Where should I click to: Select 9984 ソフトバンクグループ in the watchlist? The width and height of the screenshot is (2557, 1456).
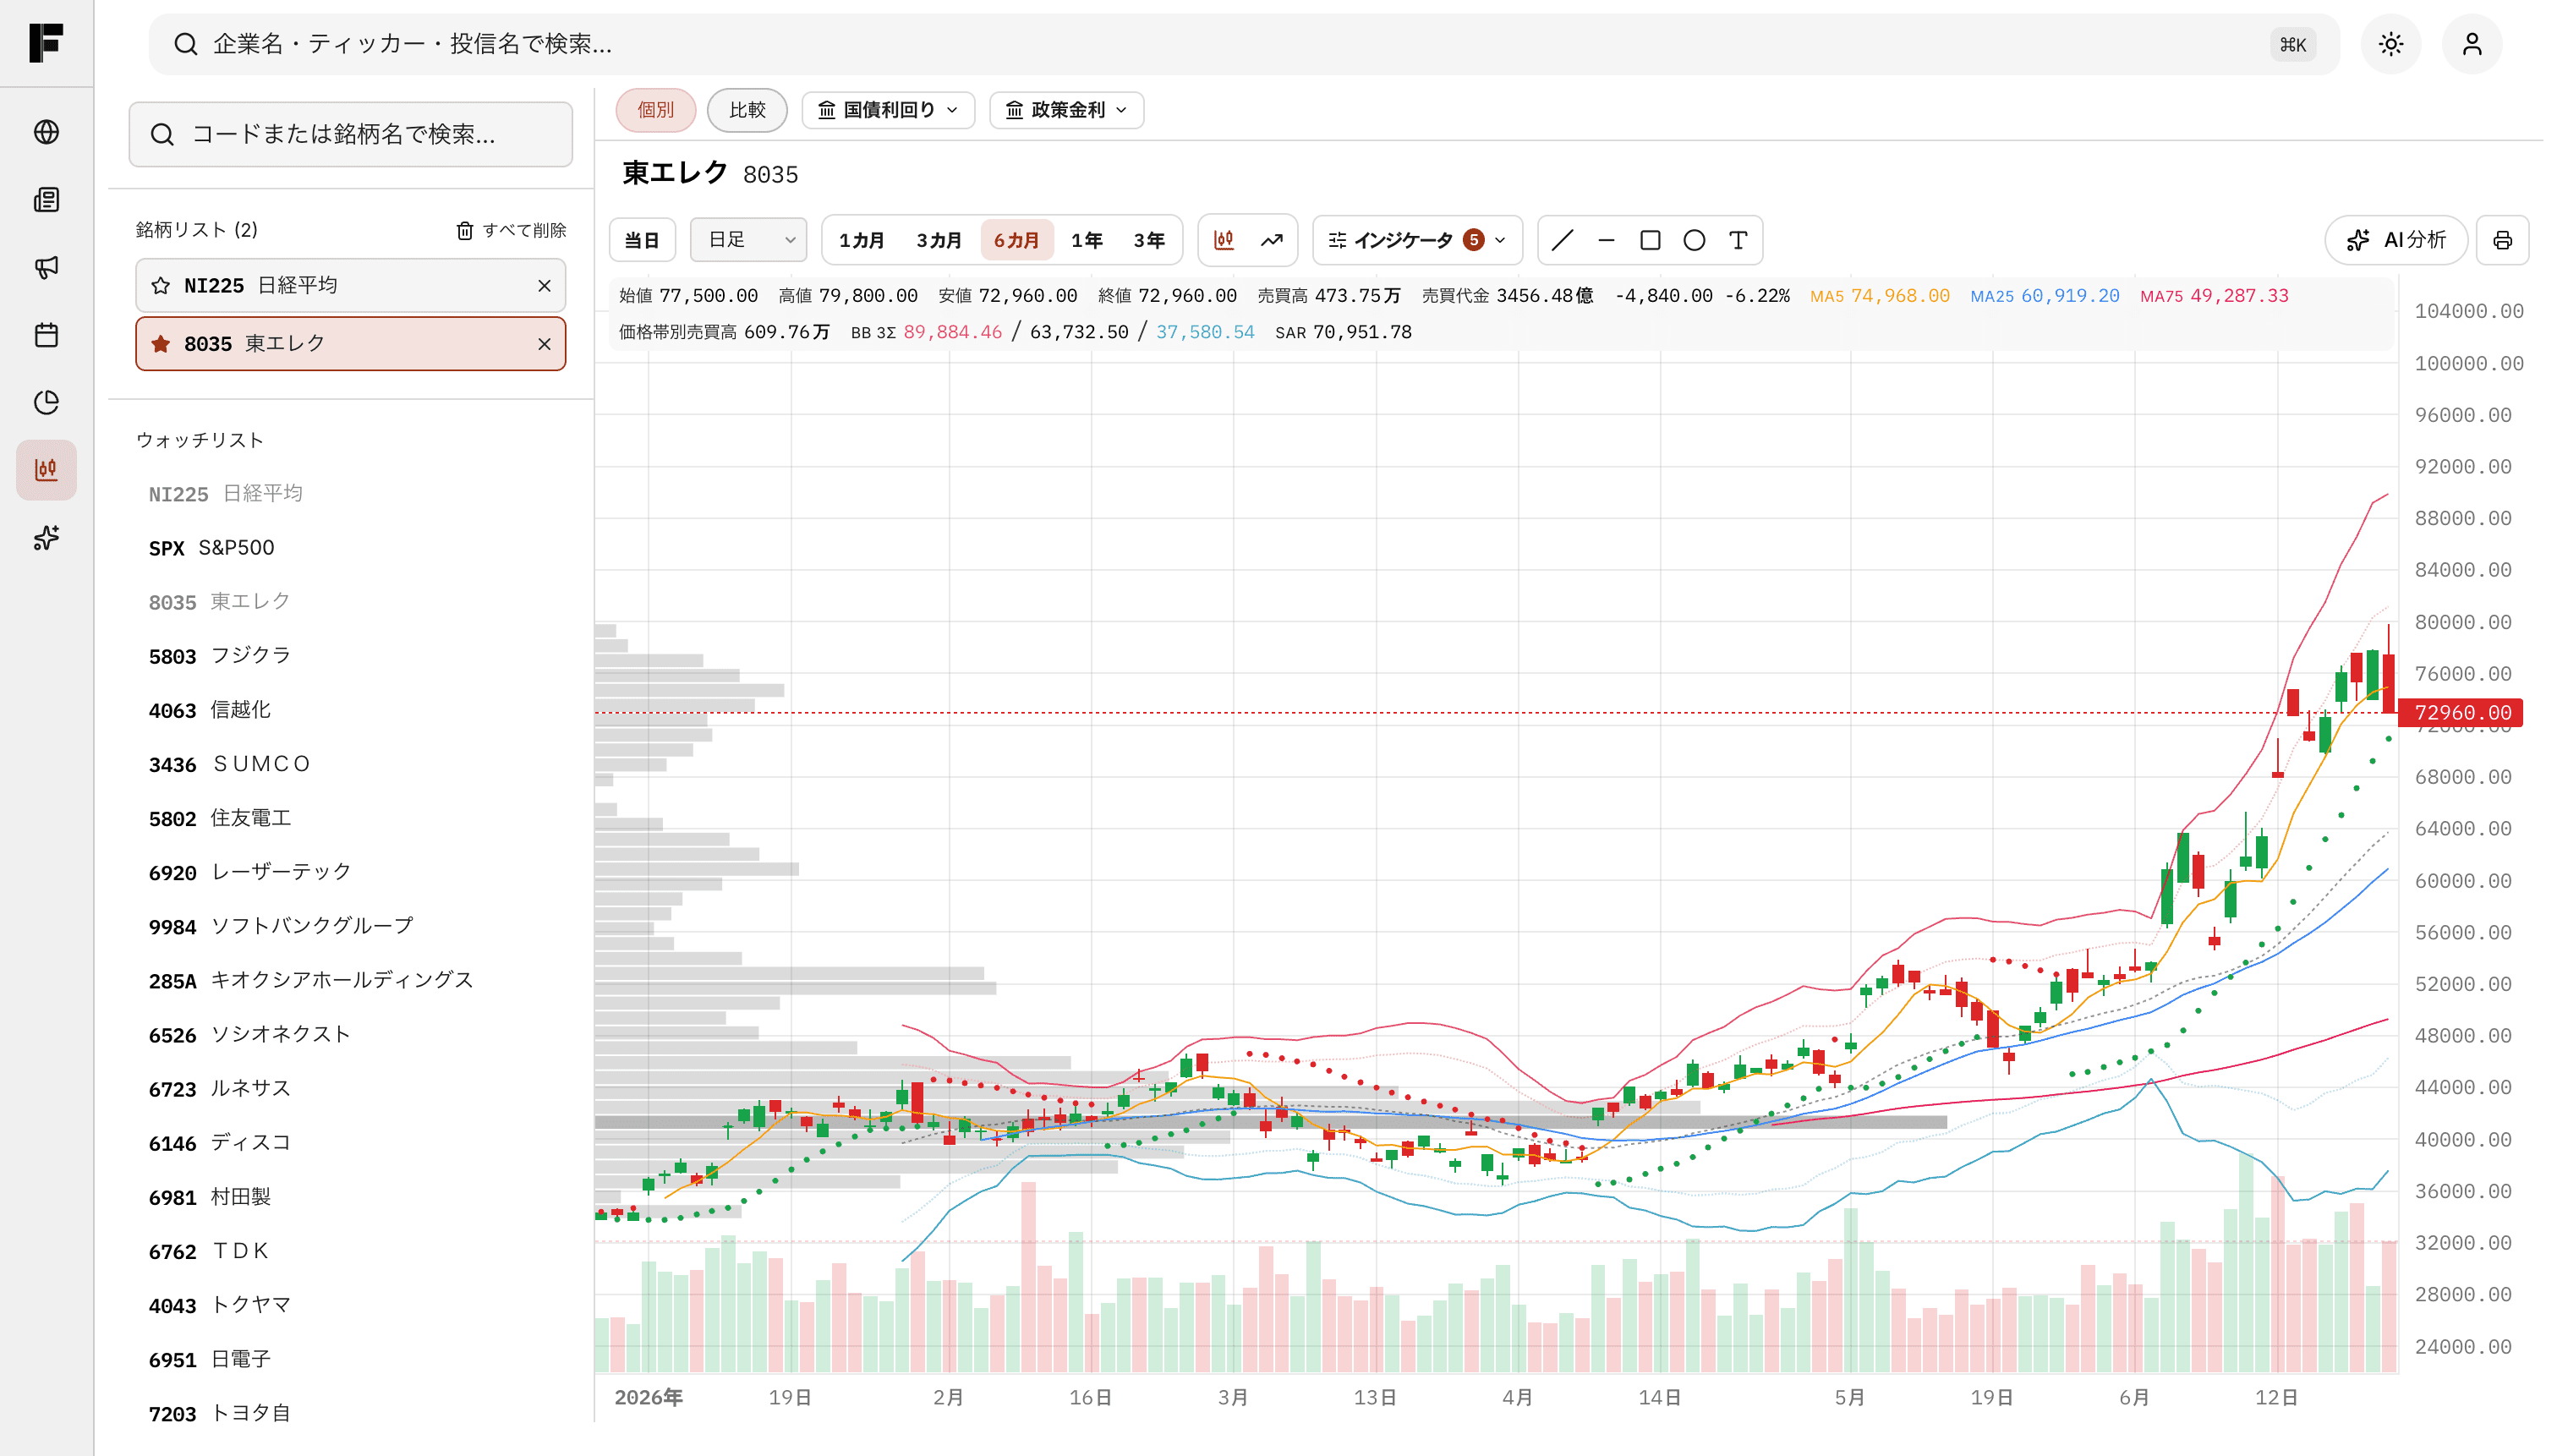(350, 926)
